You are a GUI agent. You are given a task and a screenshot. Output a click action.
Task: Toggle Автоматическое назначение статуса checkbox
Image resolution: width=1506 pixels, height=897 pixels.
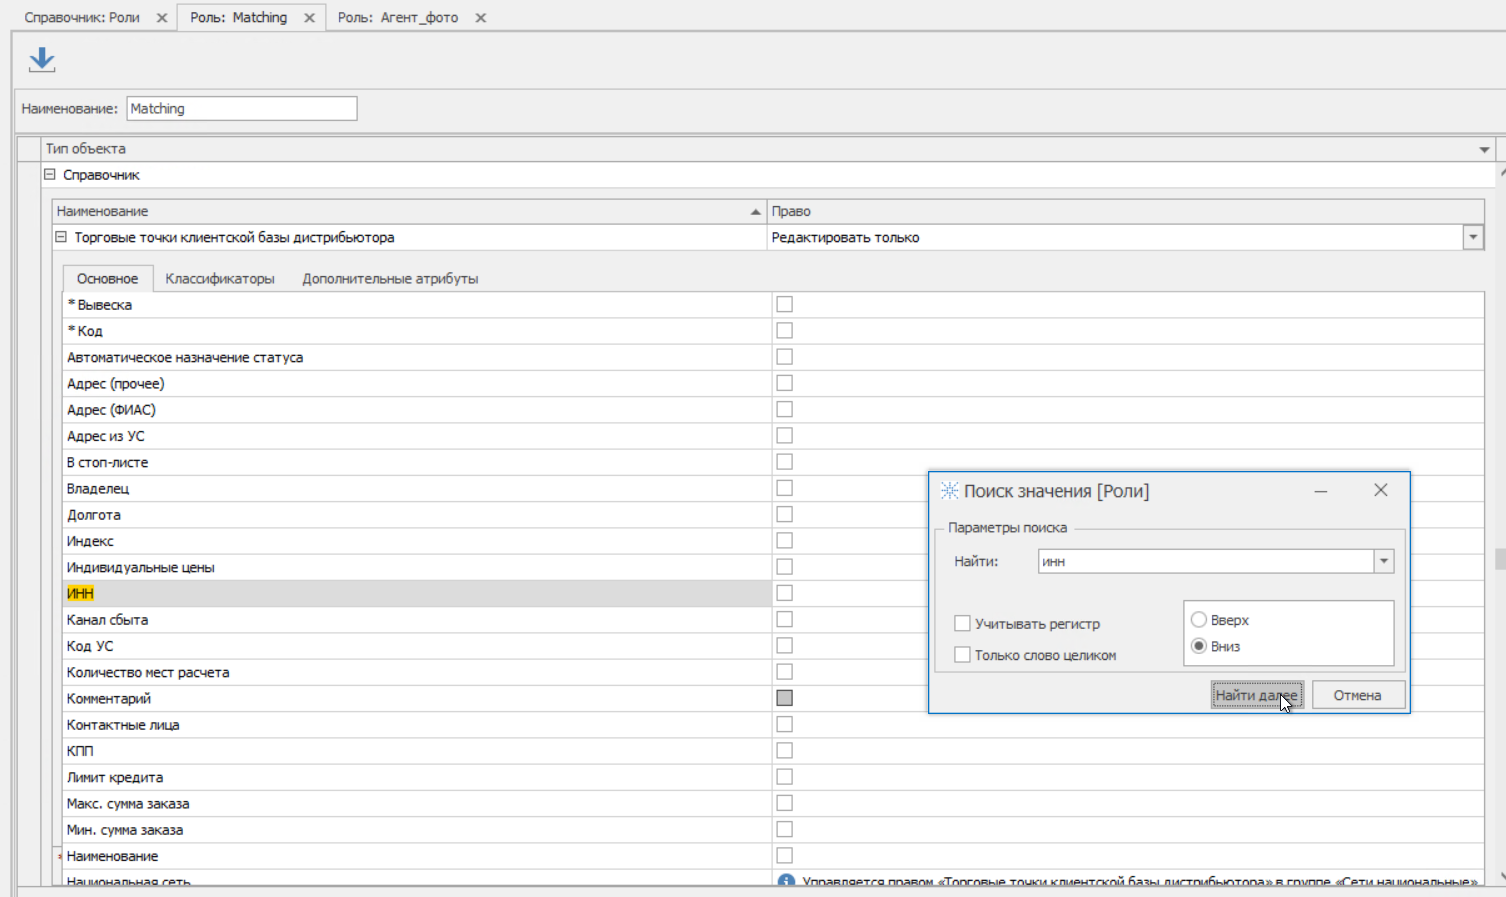(785, 357)
